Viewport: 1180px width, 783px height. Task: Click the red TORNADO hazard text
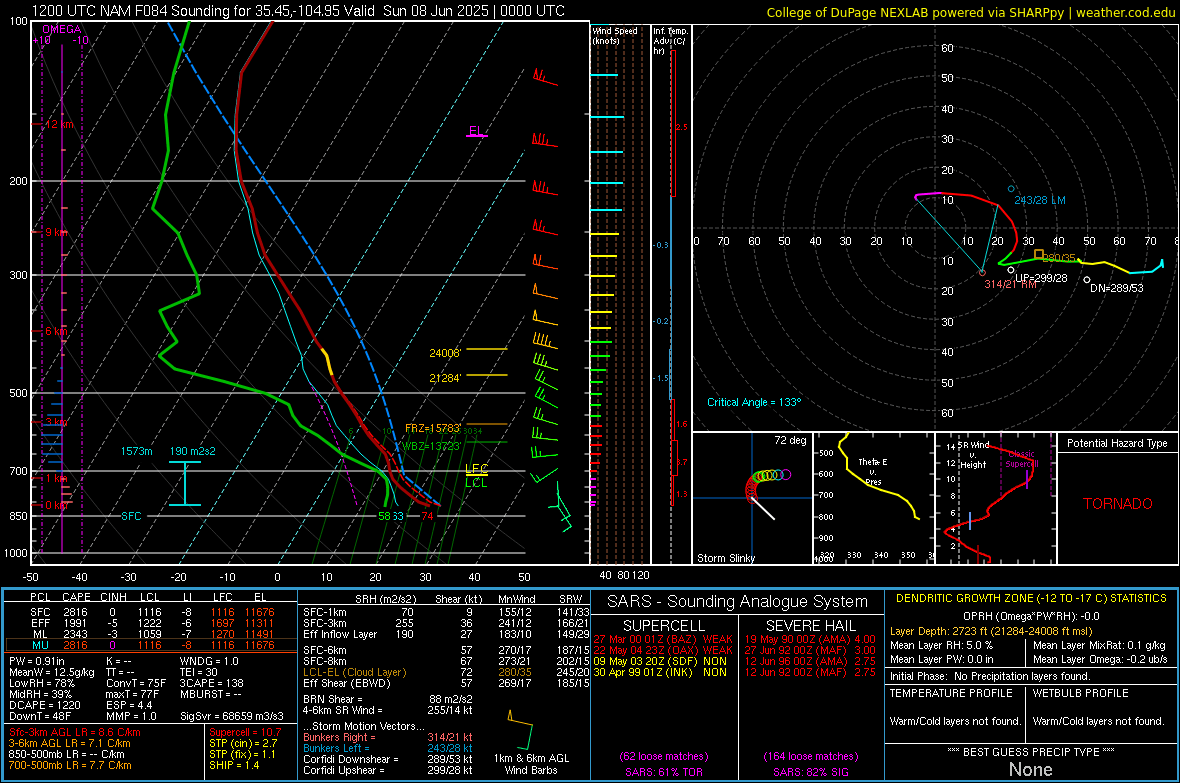tap(1118, 504)
